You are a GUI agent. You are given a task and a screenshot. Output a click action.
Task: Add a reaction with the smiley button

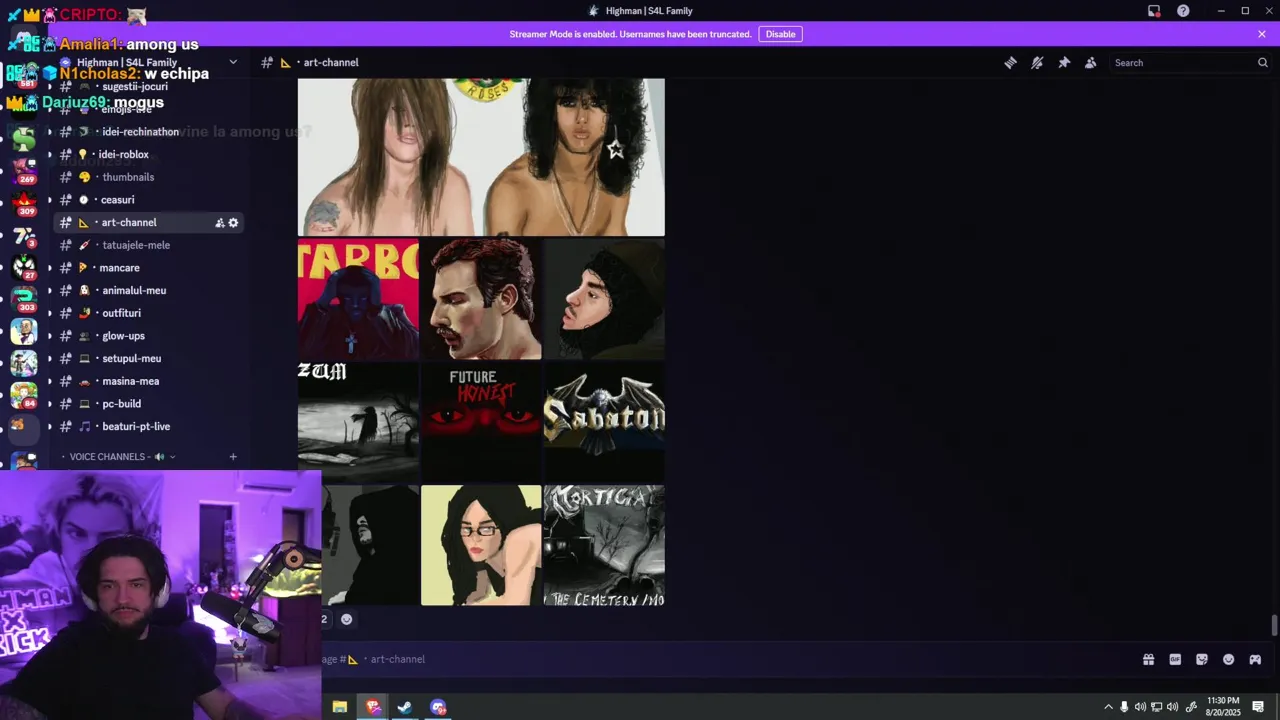pyautogui.click(x=346, y=619)
